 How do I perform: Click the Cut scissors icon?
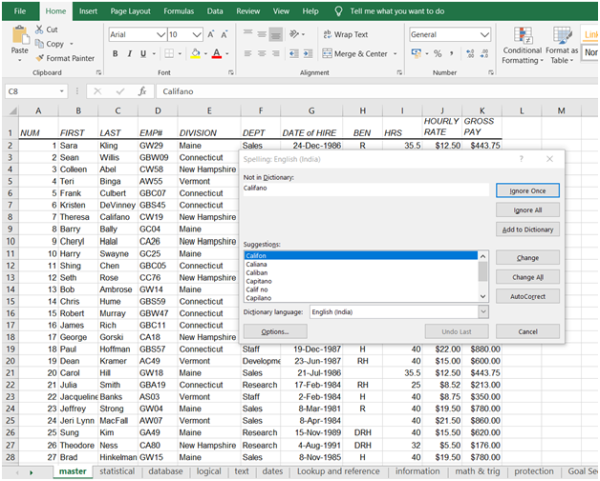(40, 30)
